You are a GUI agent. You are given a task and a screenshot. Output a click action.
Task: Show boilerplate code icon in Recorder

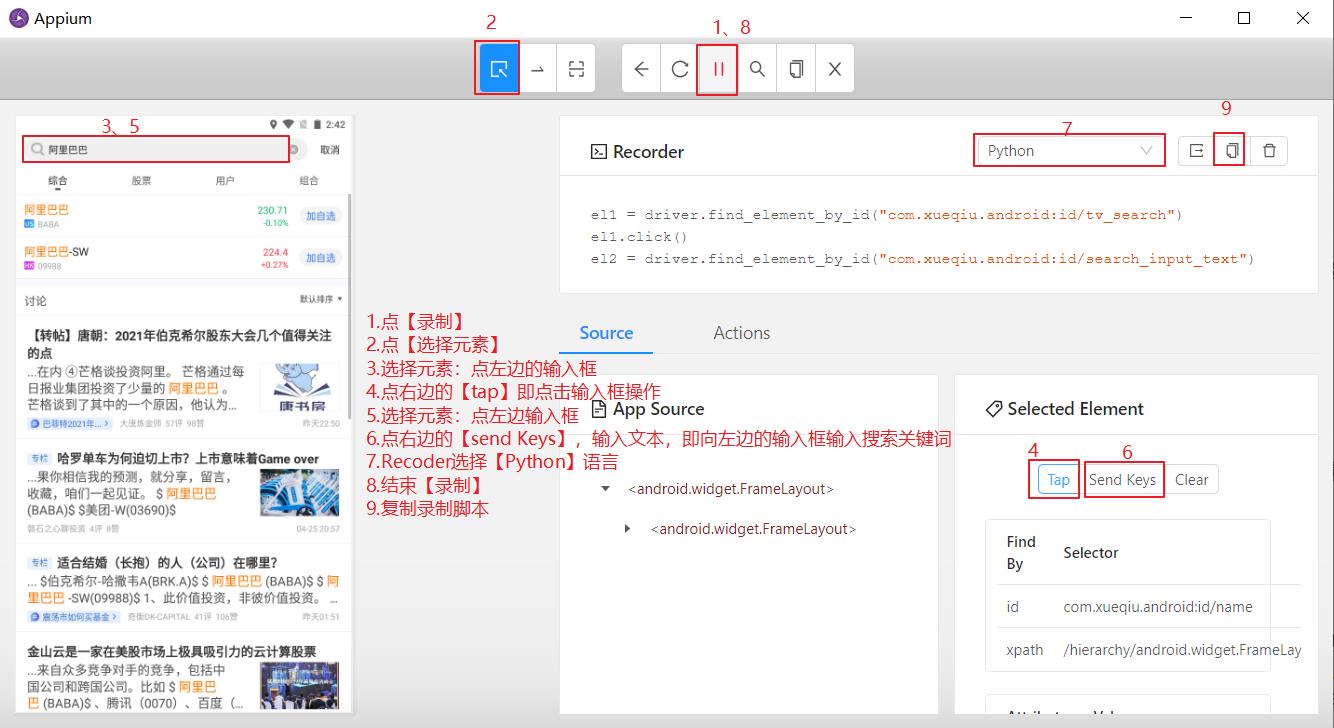click(1196, 150)
